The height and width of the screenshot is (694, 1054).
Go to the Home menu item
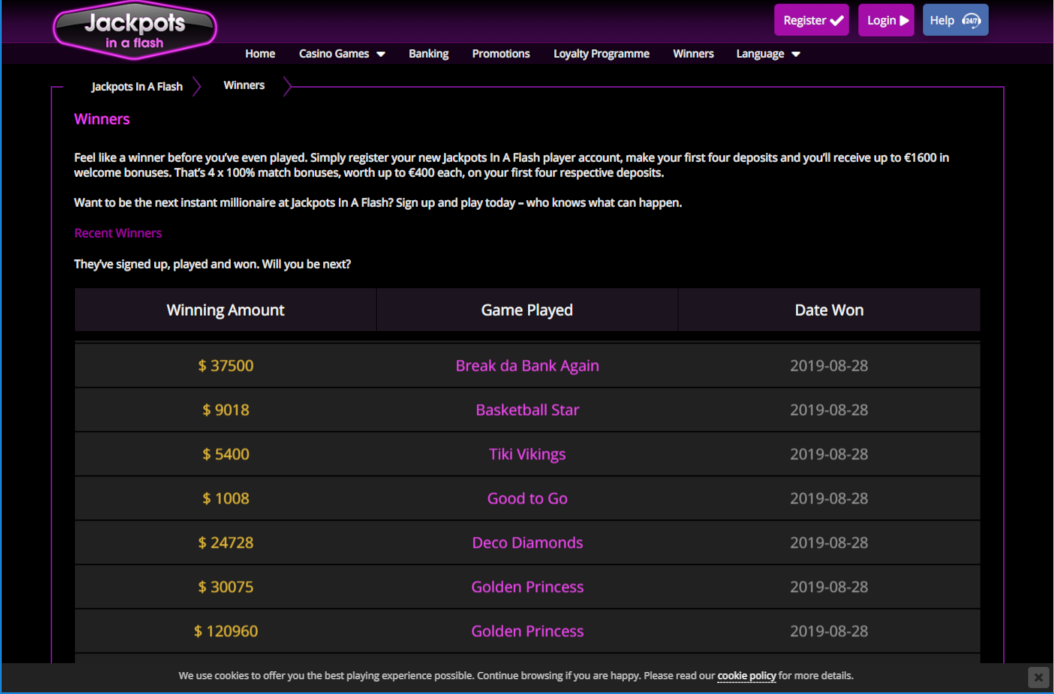click(x=260, y=54)
